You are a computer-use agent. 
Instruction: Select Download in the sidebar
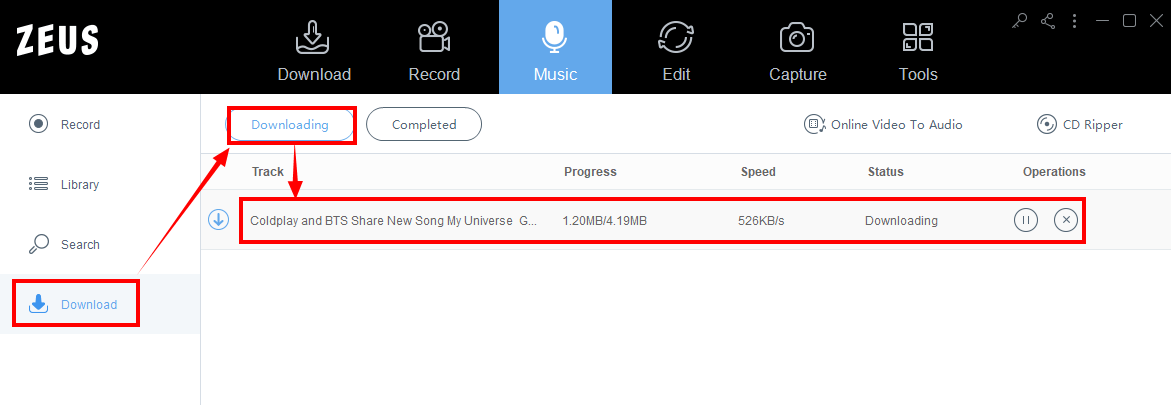point(73,304)
